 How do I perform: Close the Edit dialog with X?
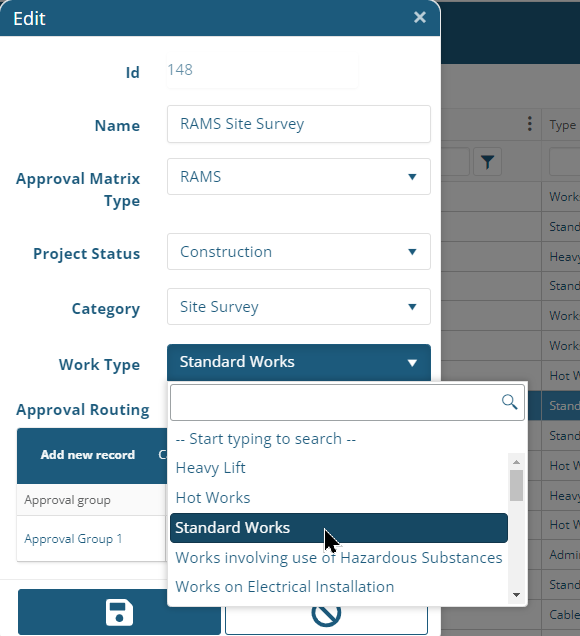(420, 17)
